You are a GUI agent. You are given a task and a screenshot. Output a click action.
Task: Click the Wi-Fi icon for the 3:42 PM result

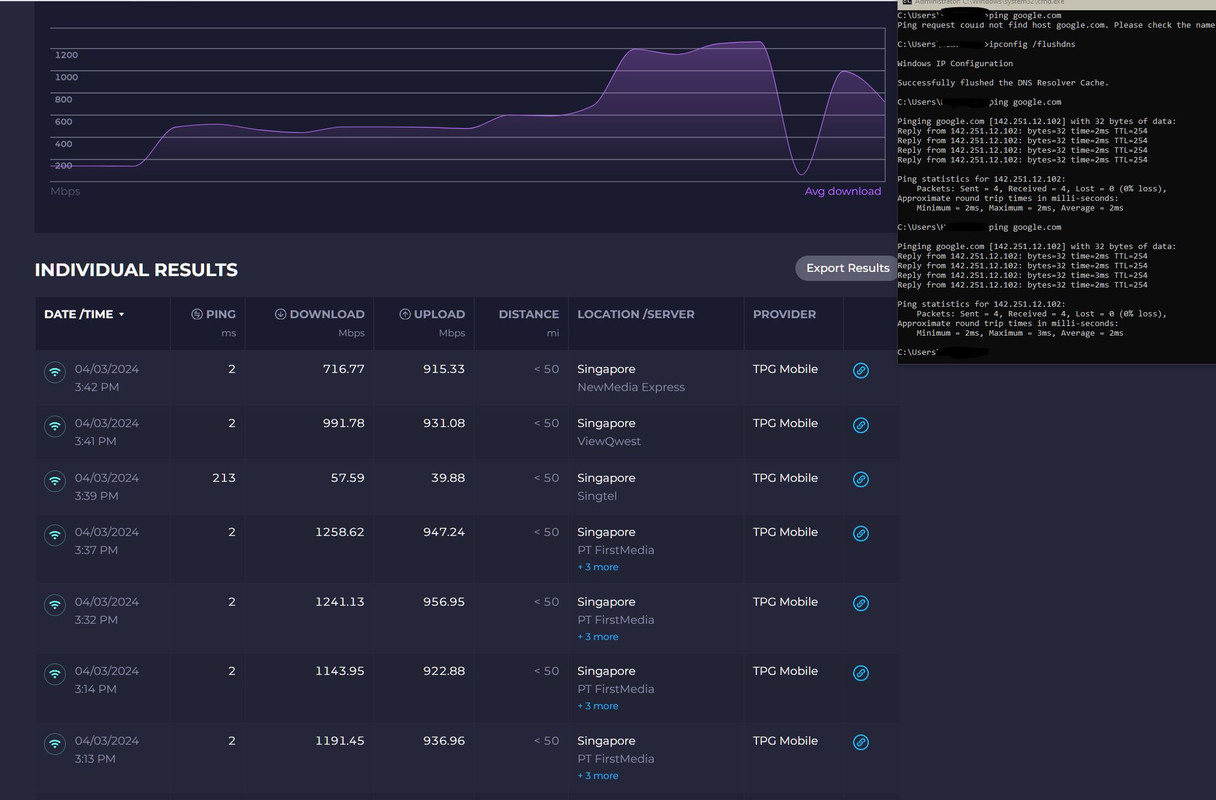click(55, 372)
